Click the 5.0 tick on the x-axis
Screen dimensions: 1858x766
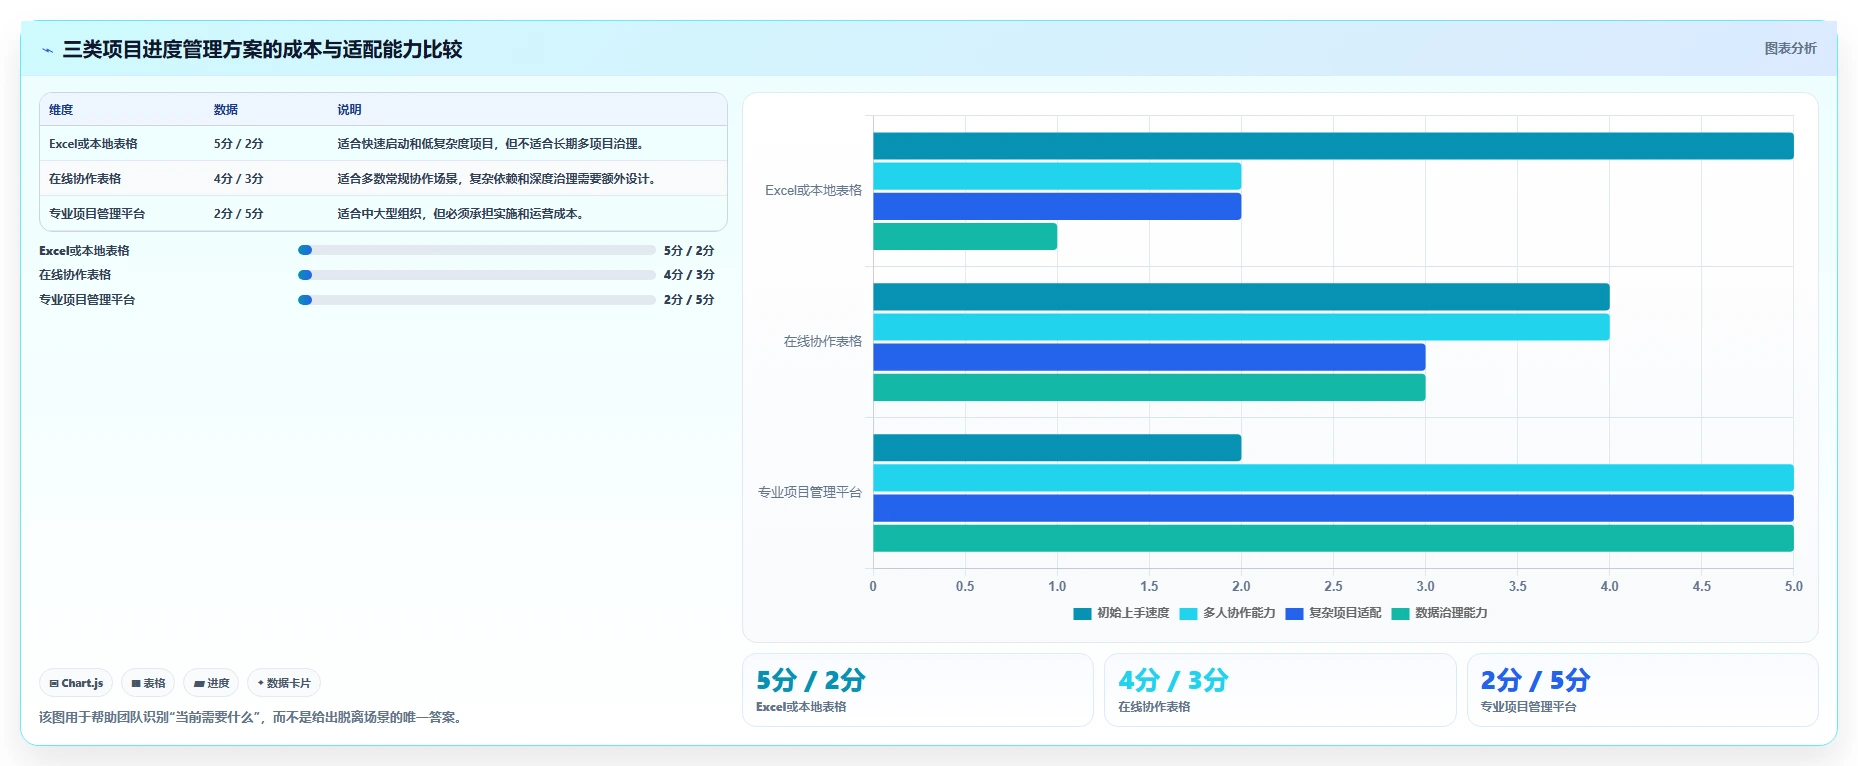pos(1793,586)
